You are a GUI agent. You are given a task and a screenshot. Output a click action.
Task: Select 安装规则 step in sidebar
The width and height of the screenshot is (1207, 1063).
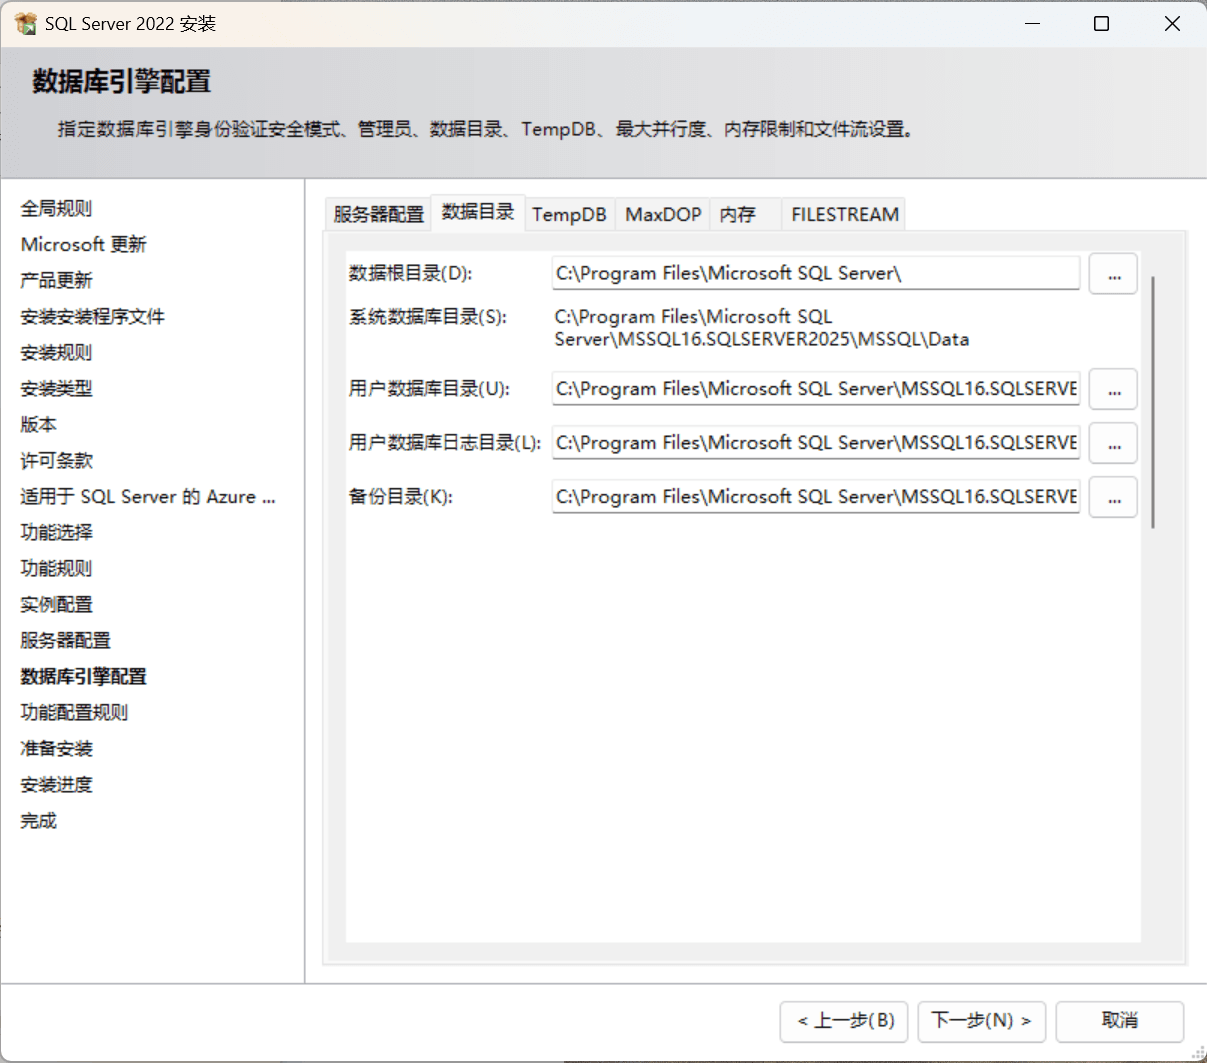coord(56,352)
